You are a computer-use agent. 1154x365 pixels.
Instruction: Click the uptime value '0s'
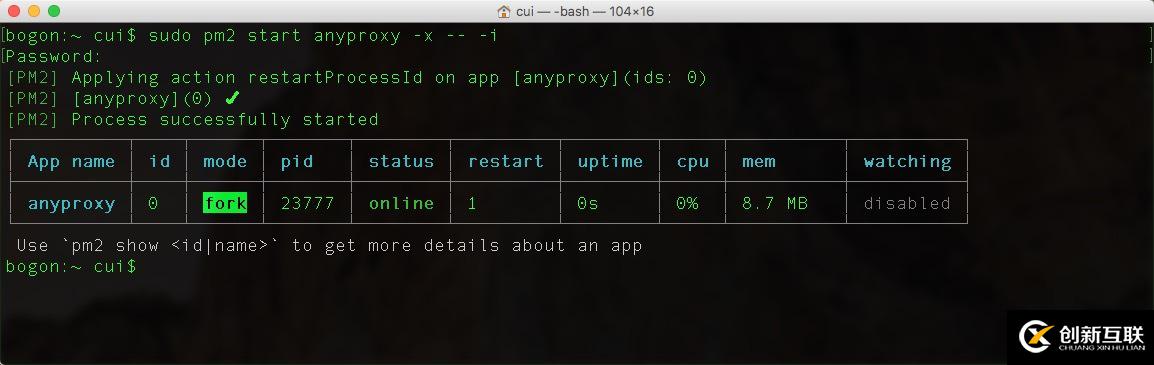point(588,203)
